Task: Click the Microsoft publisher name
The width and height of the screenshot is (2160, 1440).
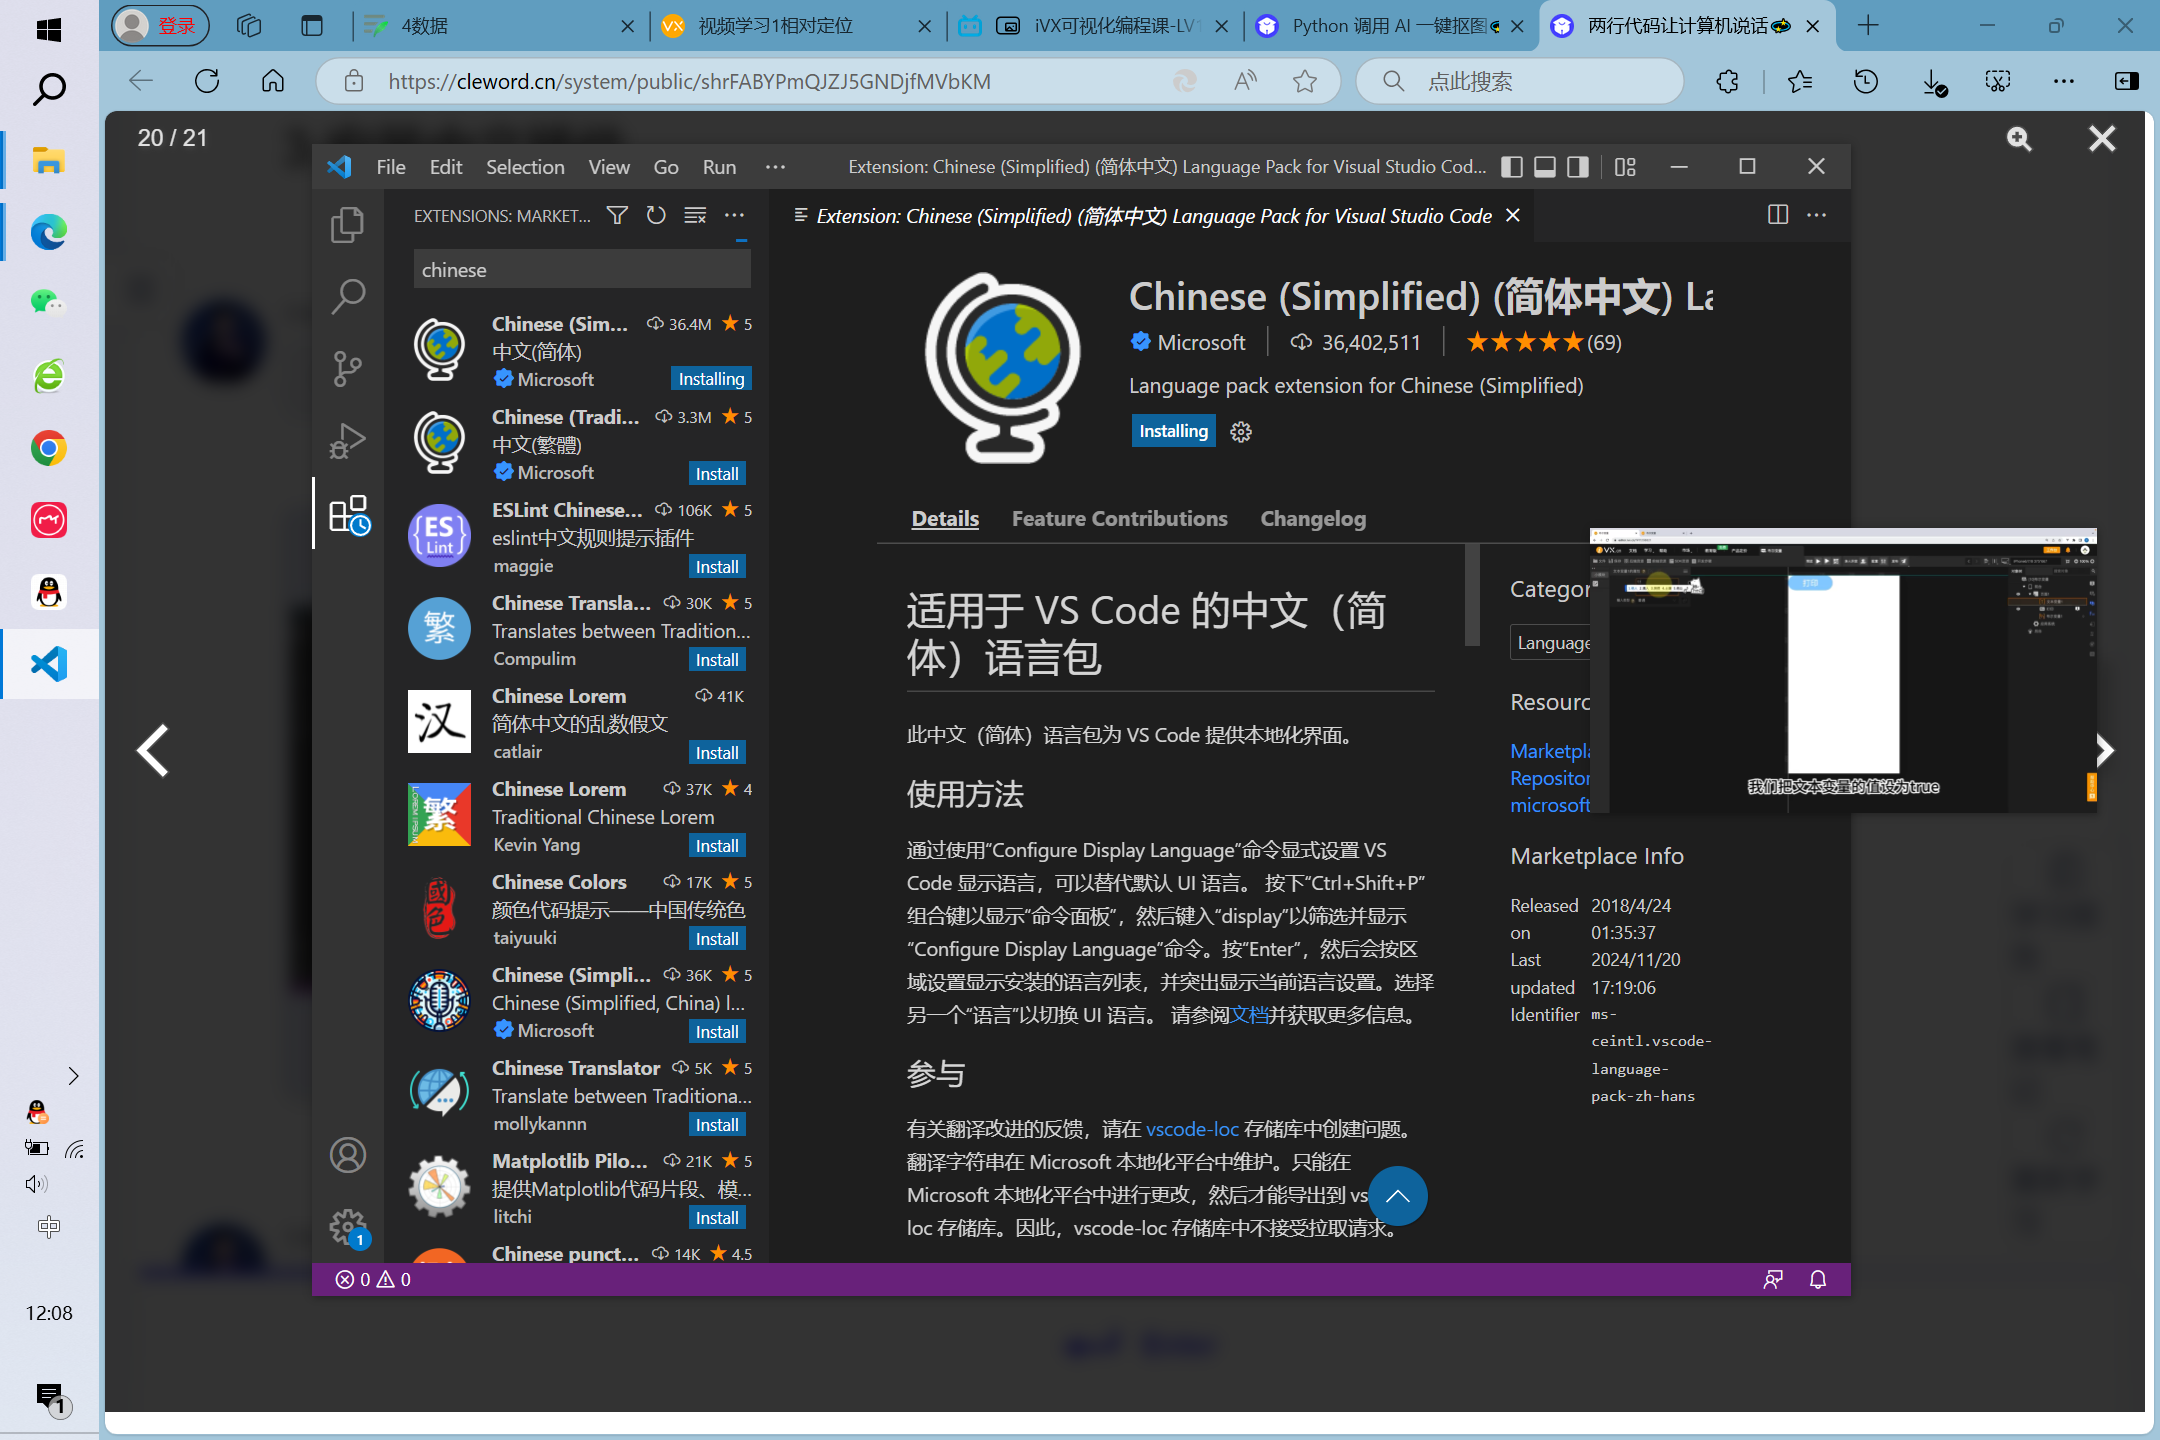Action: (1200, 342)
